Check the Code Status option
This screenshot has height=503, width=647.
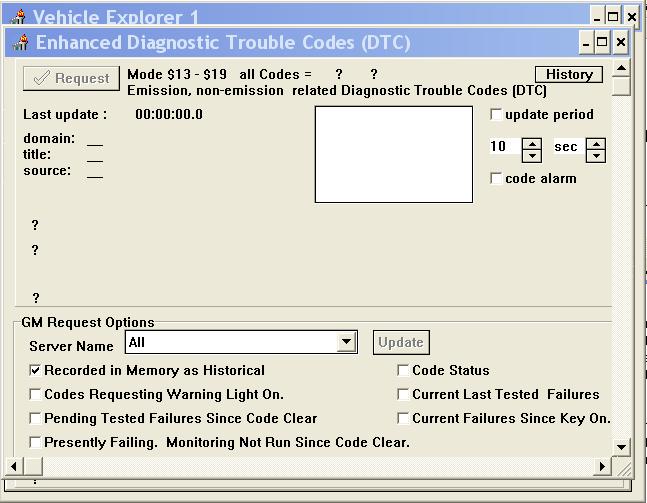(x=404, y=371)
